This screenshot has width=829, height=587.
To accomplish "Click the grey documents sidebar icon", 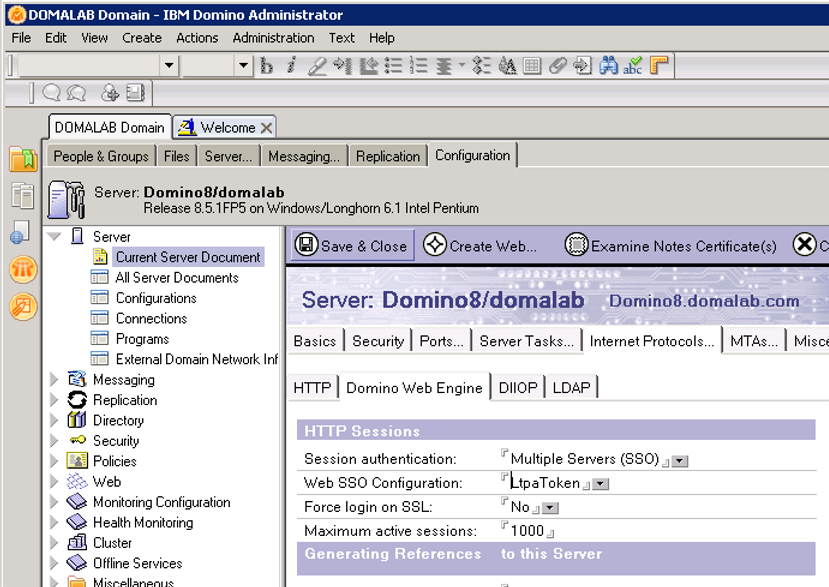I will pyautogui.click(x=23, y=196).
